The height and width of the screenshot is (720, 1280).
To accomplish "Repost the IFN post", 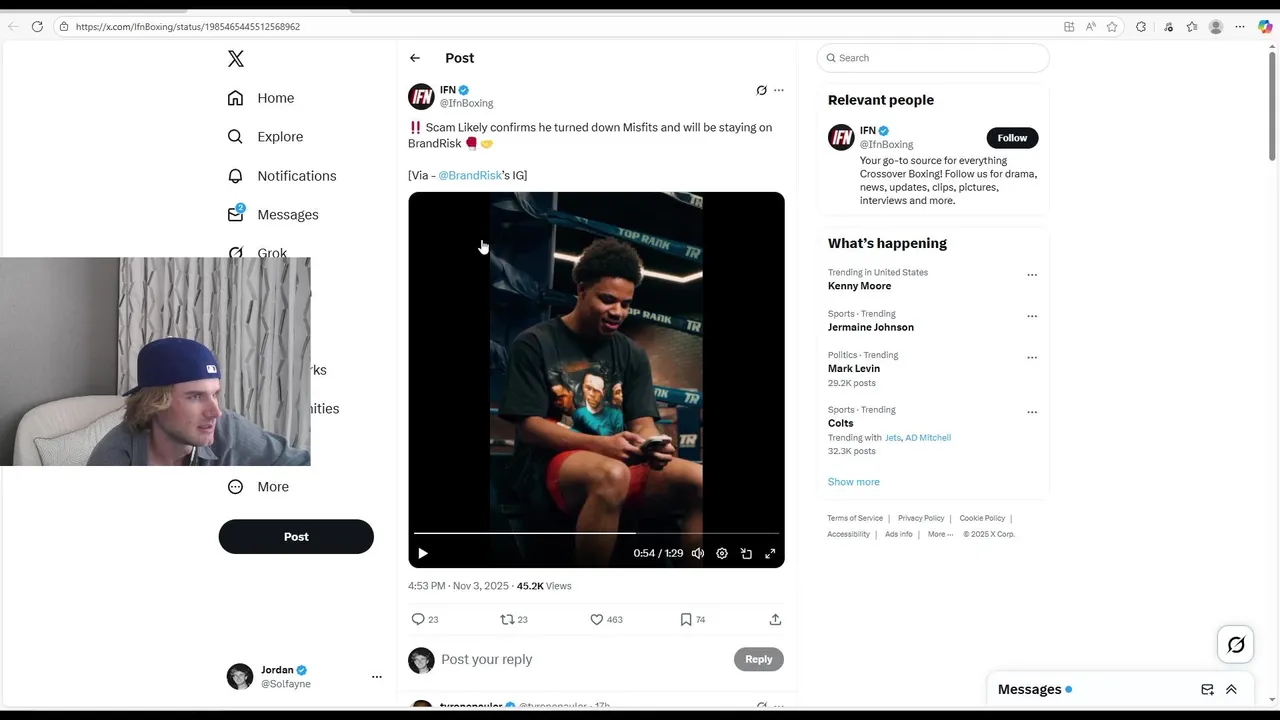I will pos(507,619).
